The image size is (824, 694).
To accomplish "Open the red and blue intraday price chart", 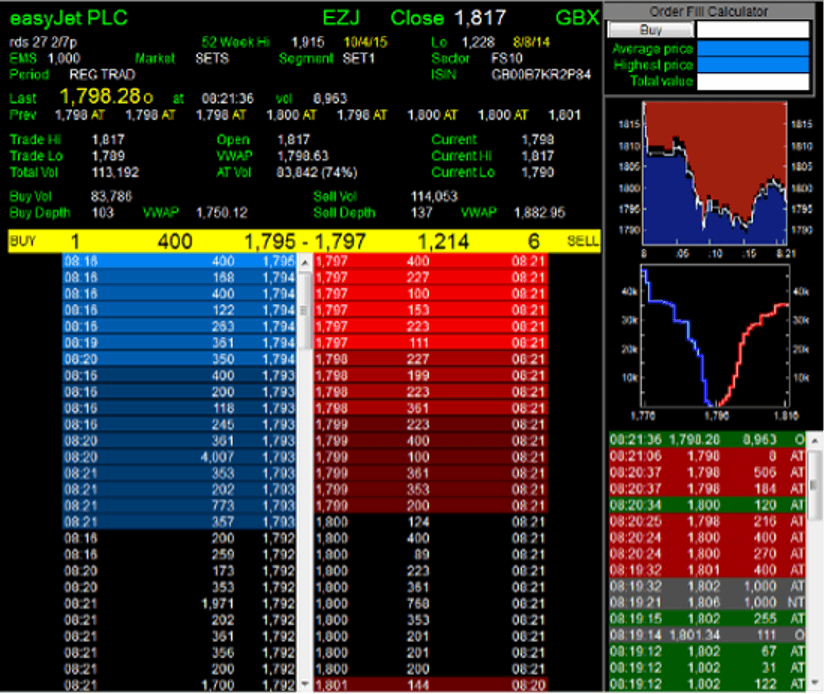I will tap(714, 175).
